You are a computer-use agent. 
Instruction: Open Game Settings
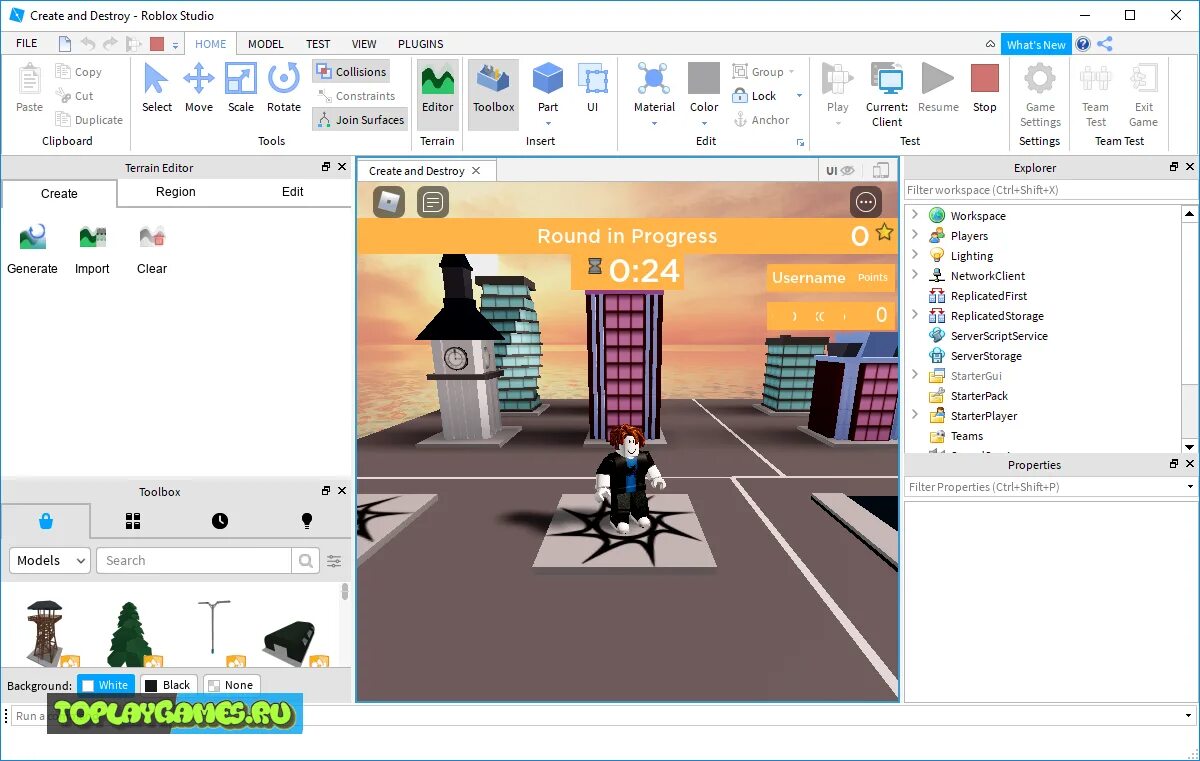pos(1040,95)
